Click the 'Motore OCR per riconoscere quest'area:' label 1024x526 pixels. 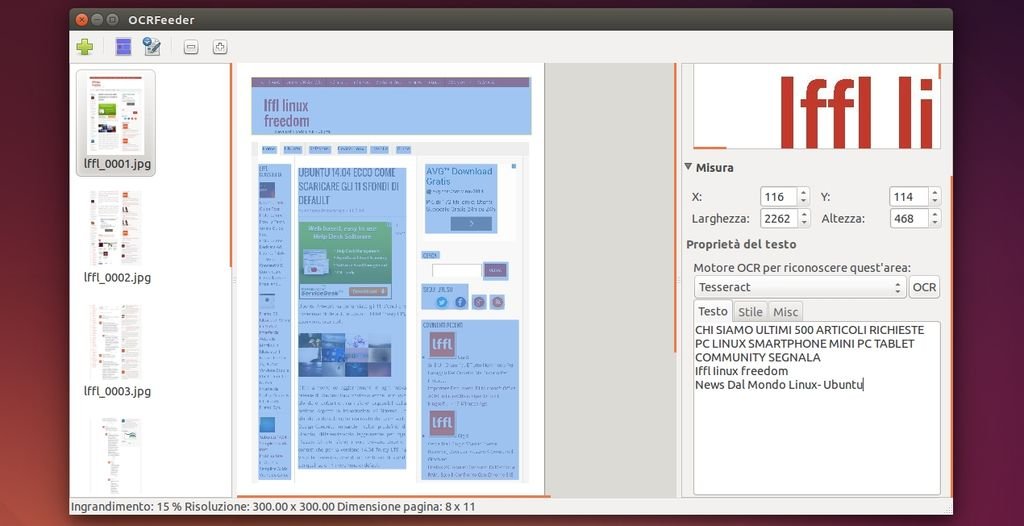(x=802, y=267)
